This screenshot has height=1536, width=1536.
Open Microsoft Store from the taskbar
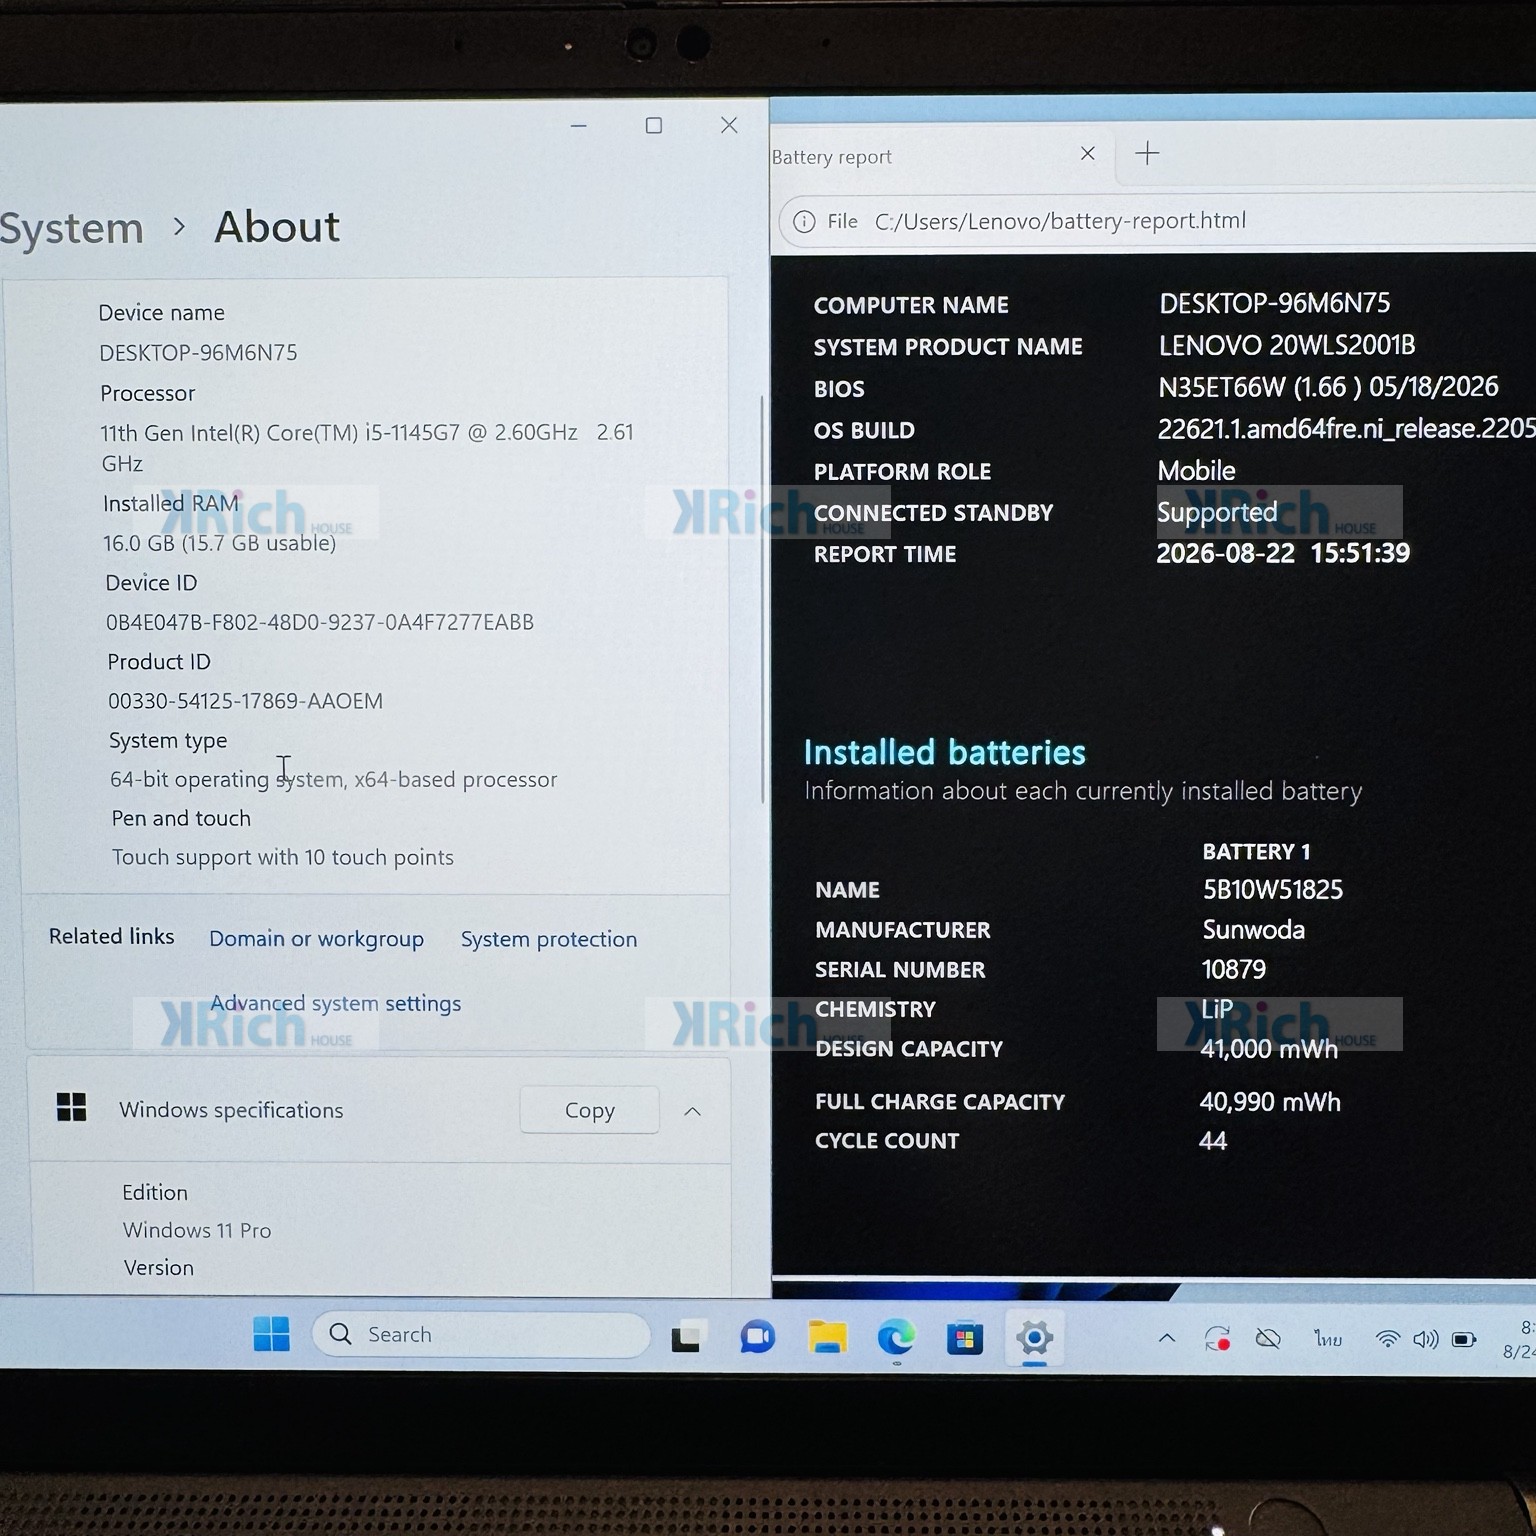(x=965, y=1338)
